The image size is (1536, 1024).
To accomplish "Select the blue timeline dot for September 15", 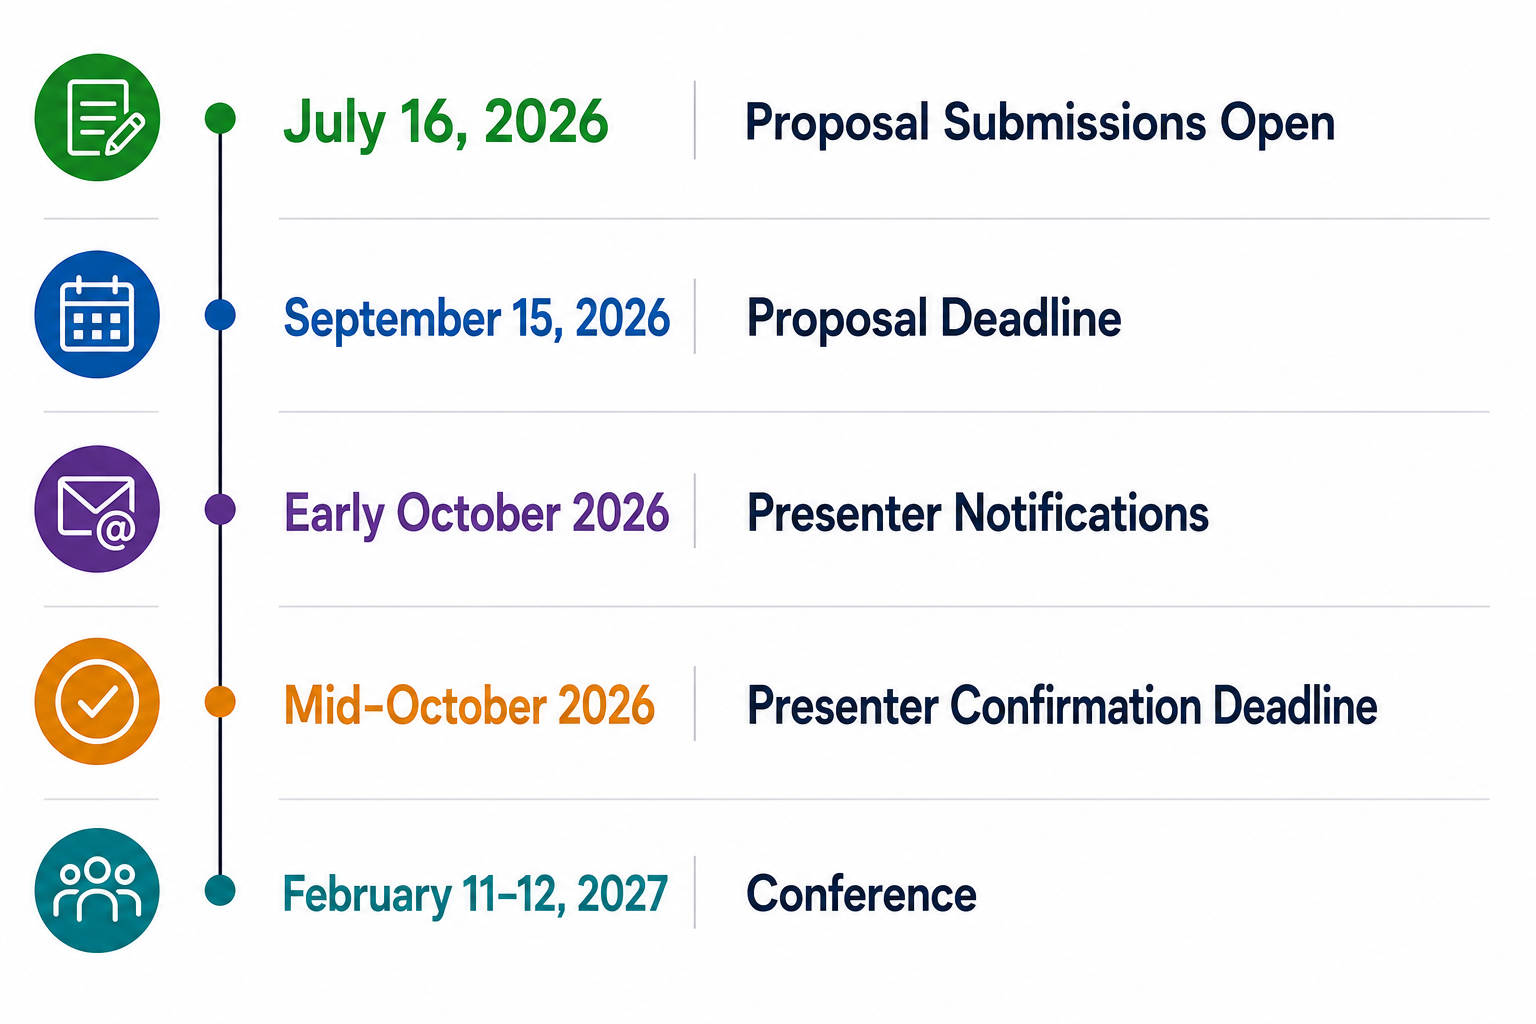I will tap(220, 315).
